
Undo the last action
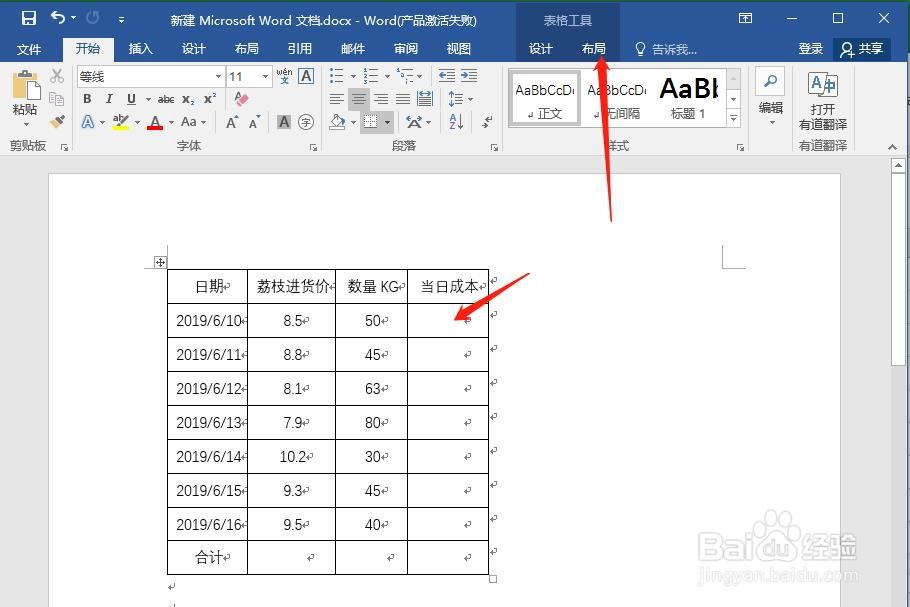57,18
